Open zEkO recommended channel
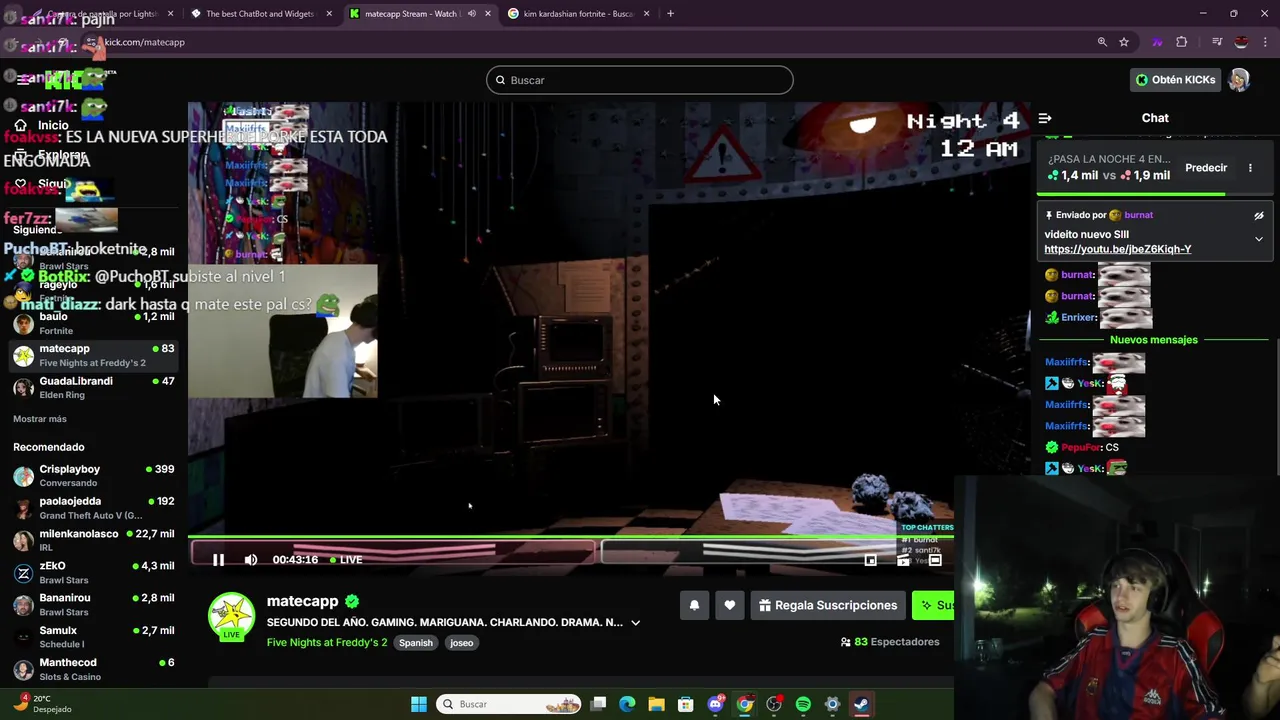Screen dimensions: 1280x720 tap(94, 573)
